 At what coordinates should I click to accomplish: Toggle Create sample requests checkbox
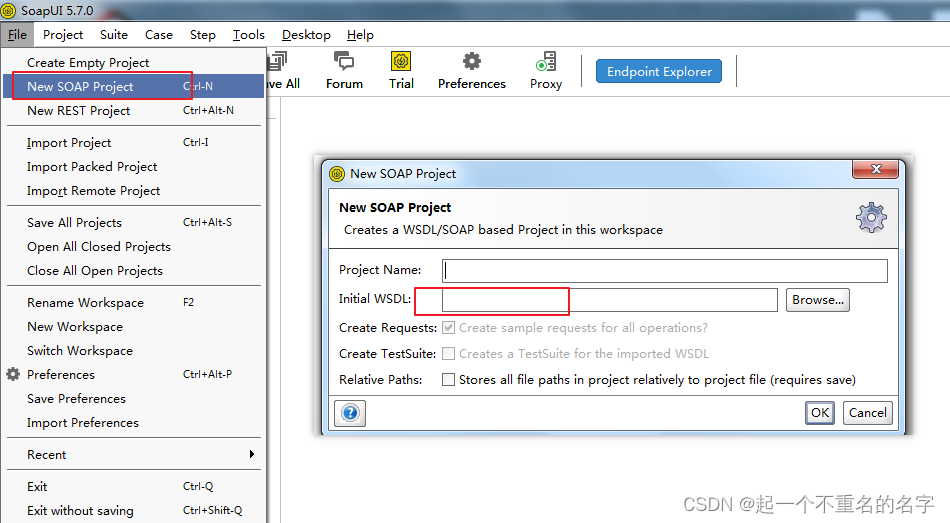(448, 328)
